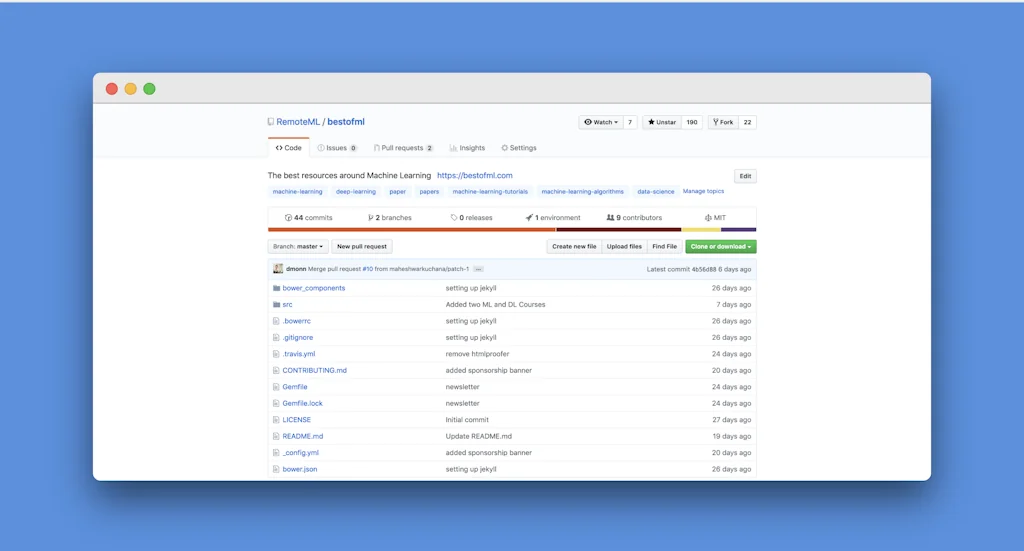
Task: Open the README.md file
Action: [x=302, y=436]
